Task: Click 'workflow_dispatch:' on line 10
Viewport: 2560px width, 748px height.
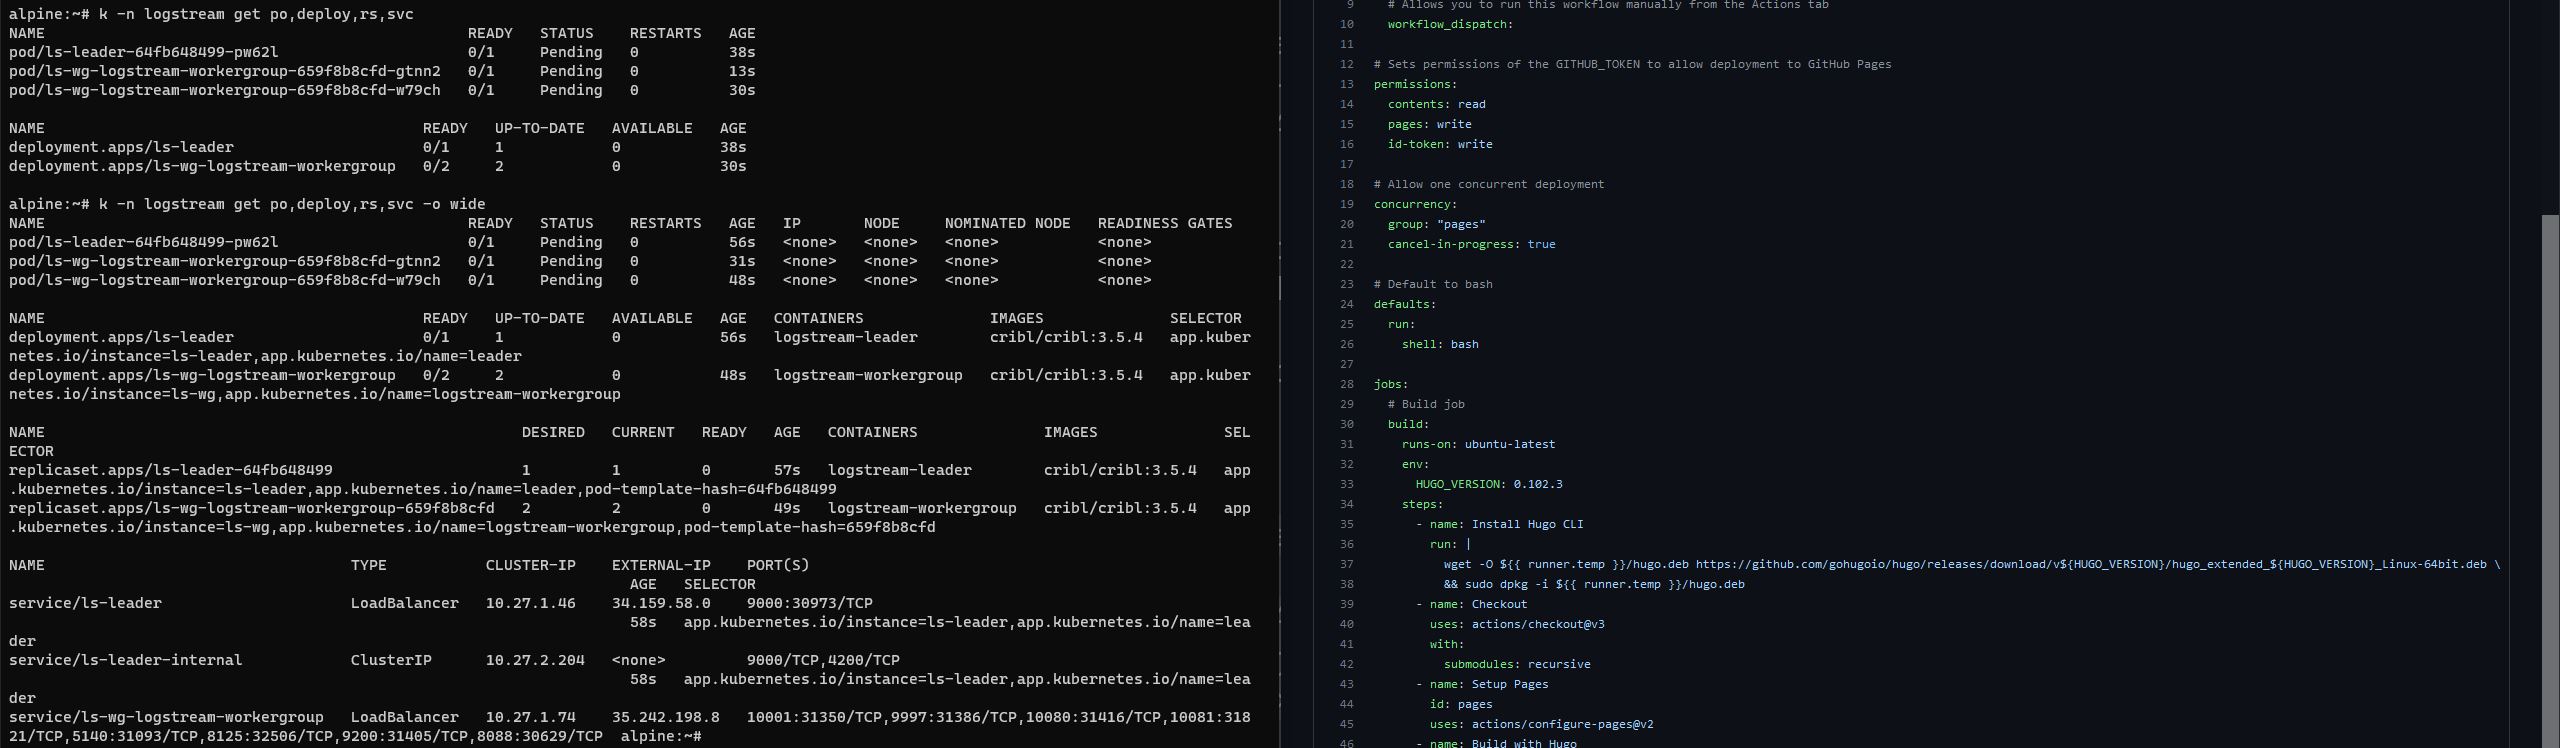Action: (1450, 24)
